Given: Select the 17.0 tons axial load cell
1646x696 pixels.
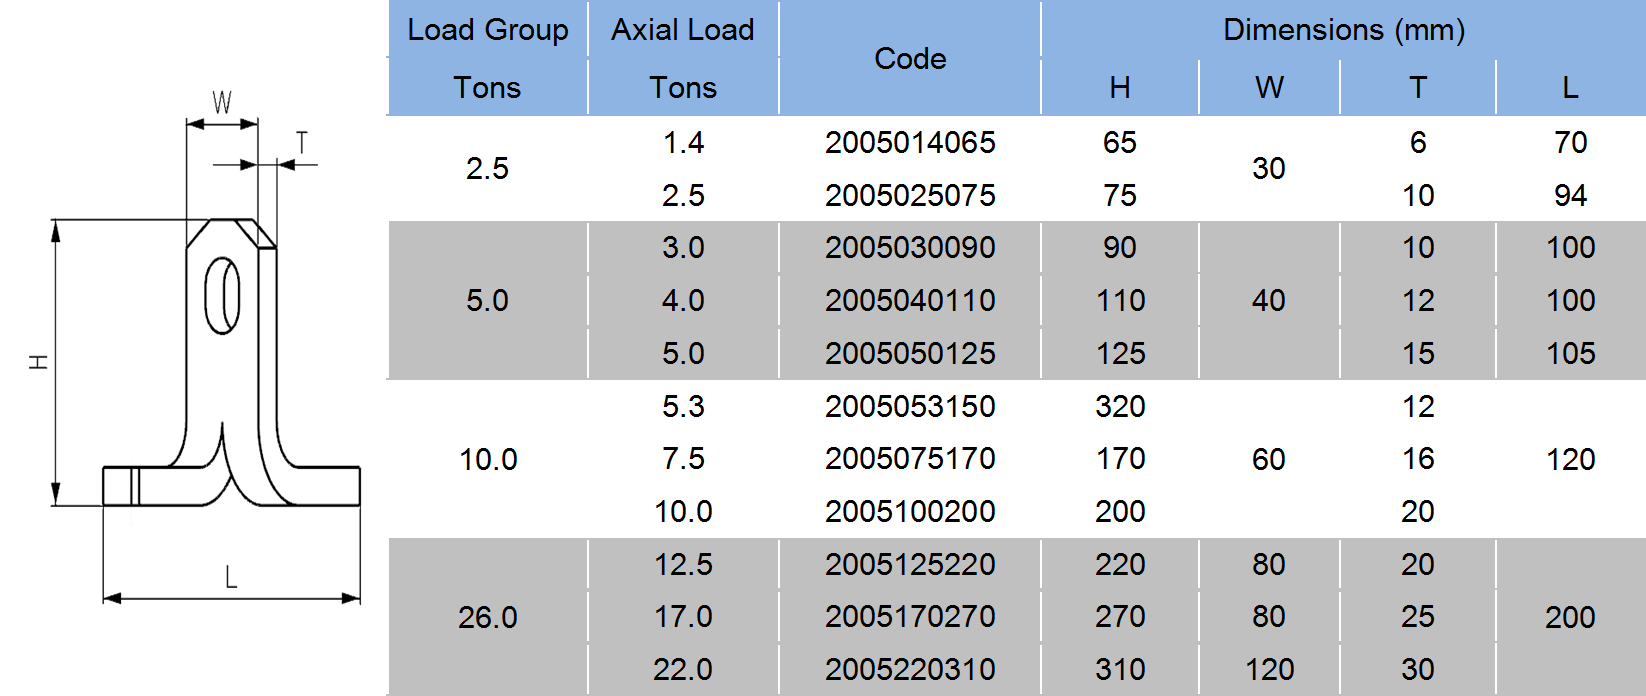Looking at the screenshot, I should (x=683, y=617).
